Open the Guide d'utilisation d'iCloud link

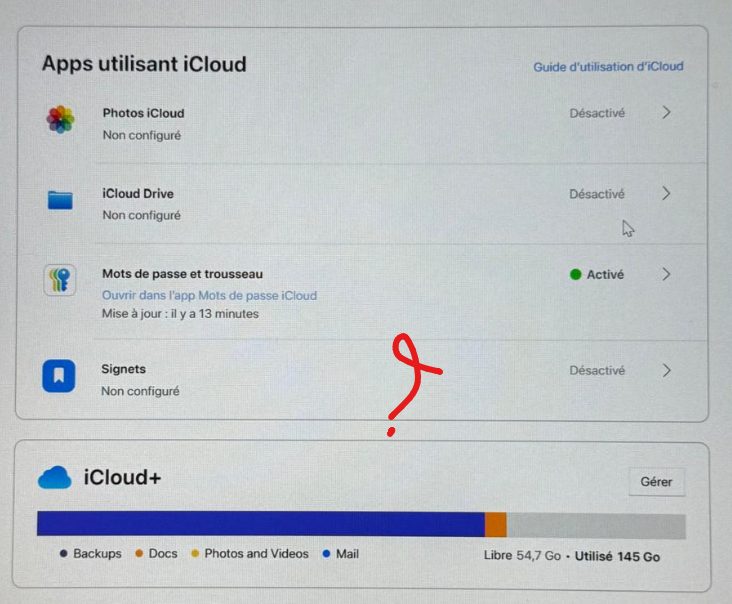608,67
